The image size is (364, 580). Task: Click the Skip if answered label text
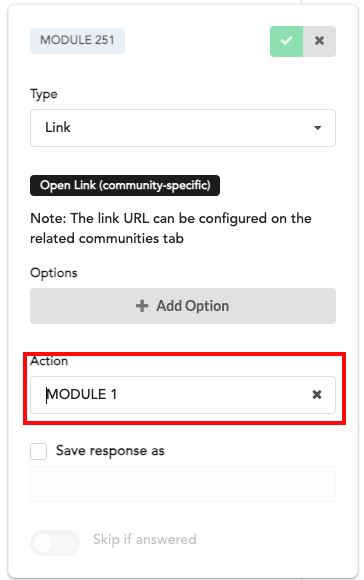click(x=145, y=539)
